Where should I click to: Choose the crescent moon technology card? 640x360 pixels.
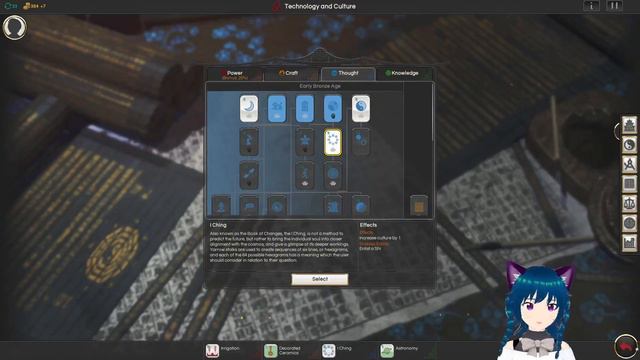pyautogui.click(x=249, y=109)
